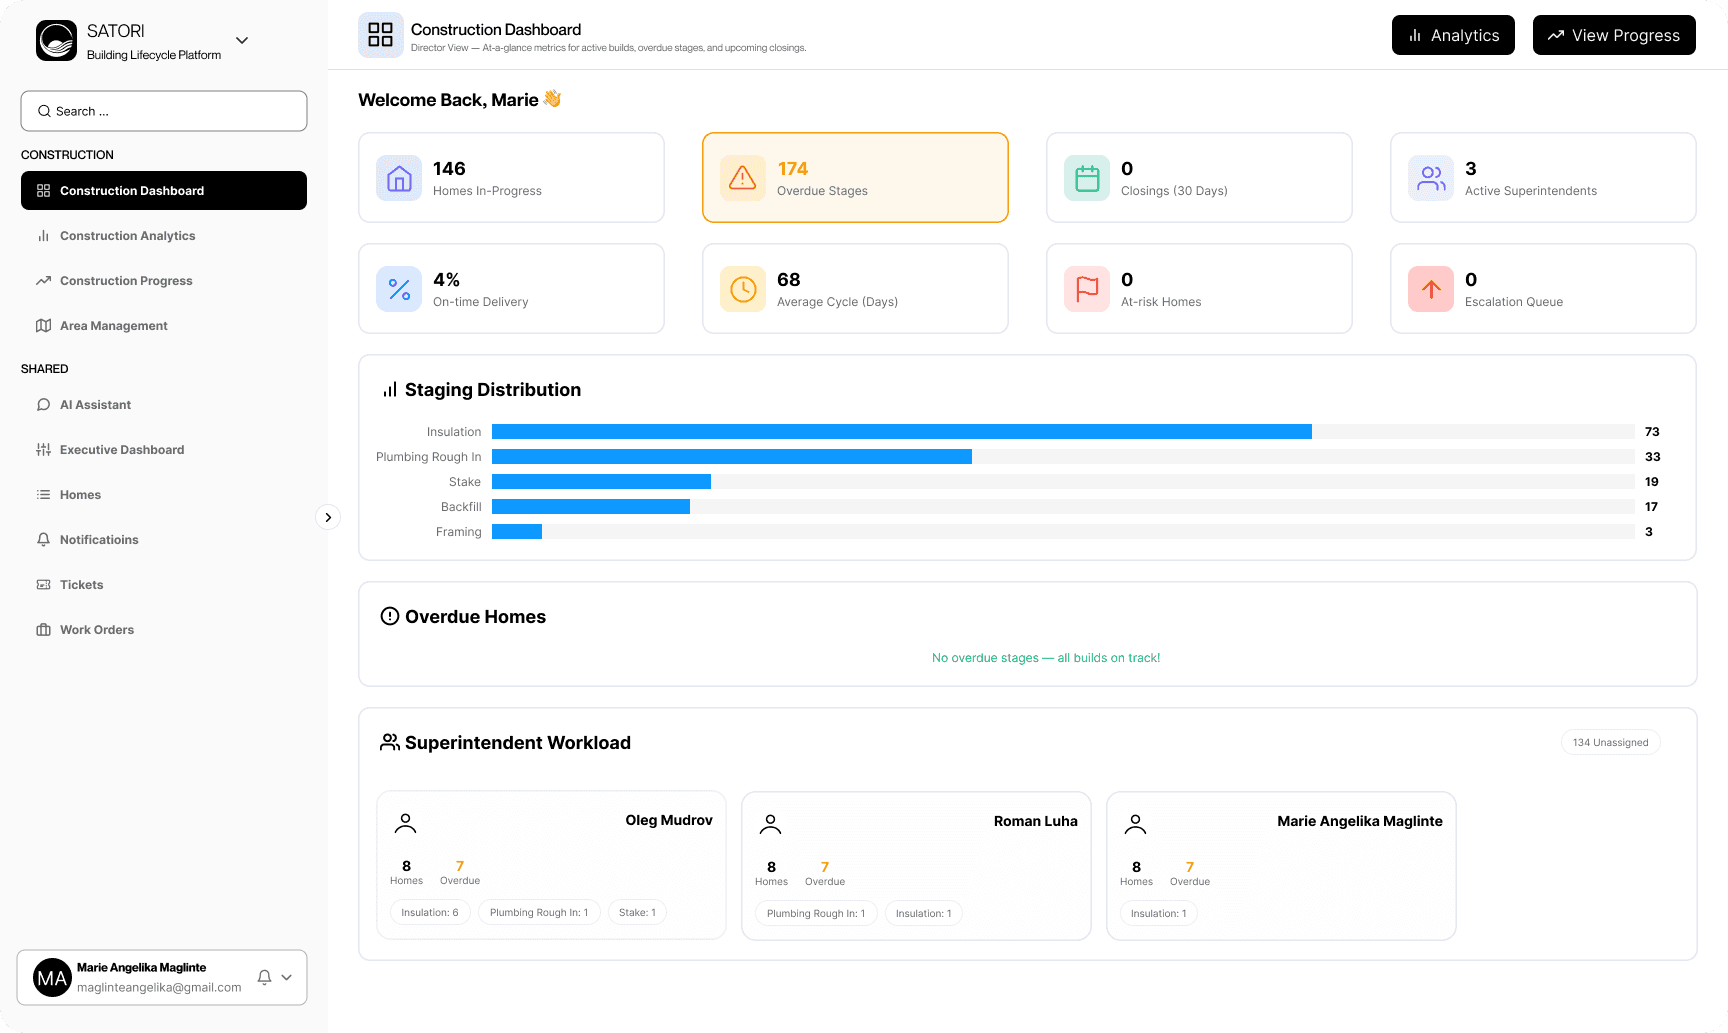Click the Overdue Stages warning triangle icon
The image size is (1728, 1033).
coord(743,178)
